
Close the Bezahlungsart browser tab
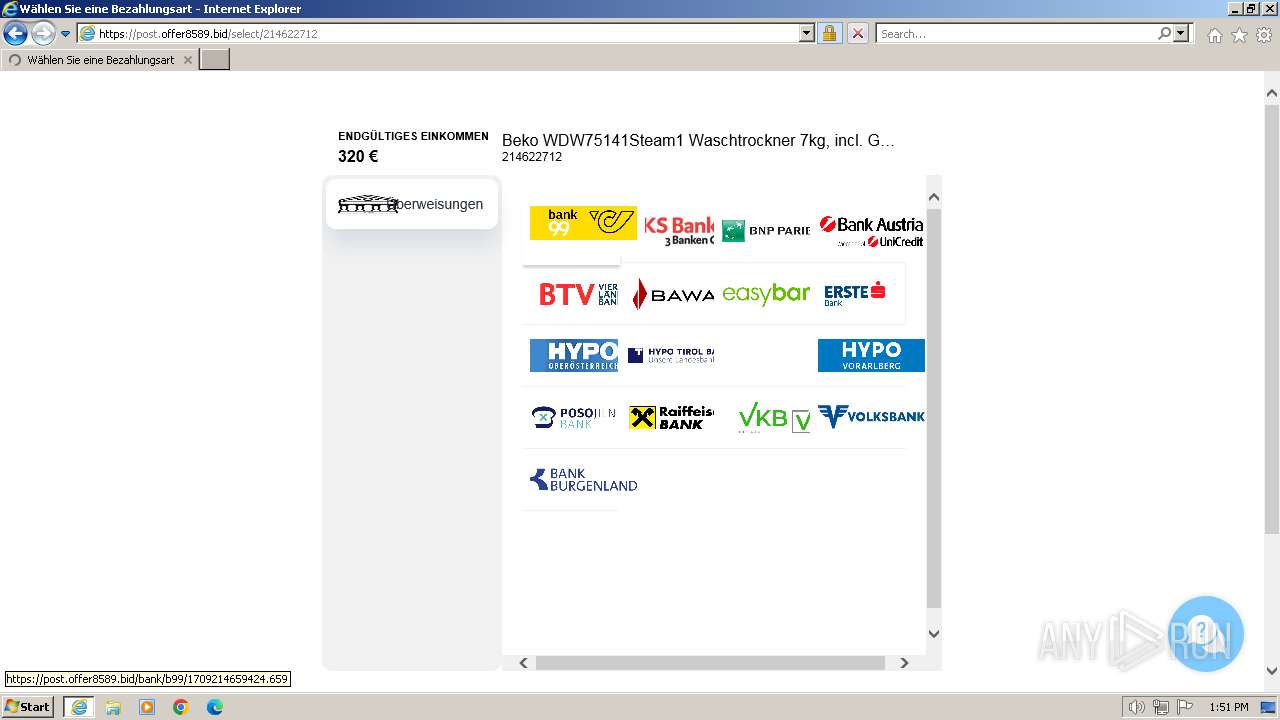[x=187, y=60]
